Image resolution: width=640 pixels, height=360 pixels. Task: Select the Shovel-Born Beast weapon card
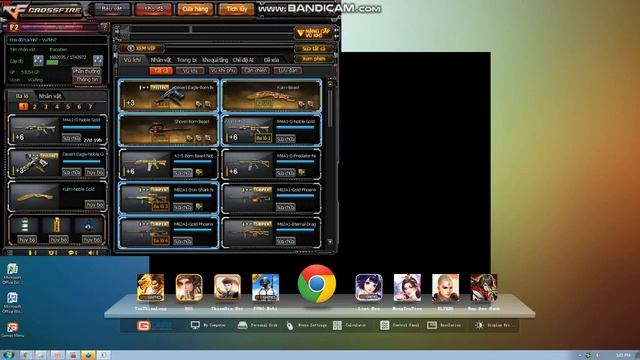click(x=169, y=130)
